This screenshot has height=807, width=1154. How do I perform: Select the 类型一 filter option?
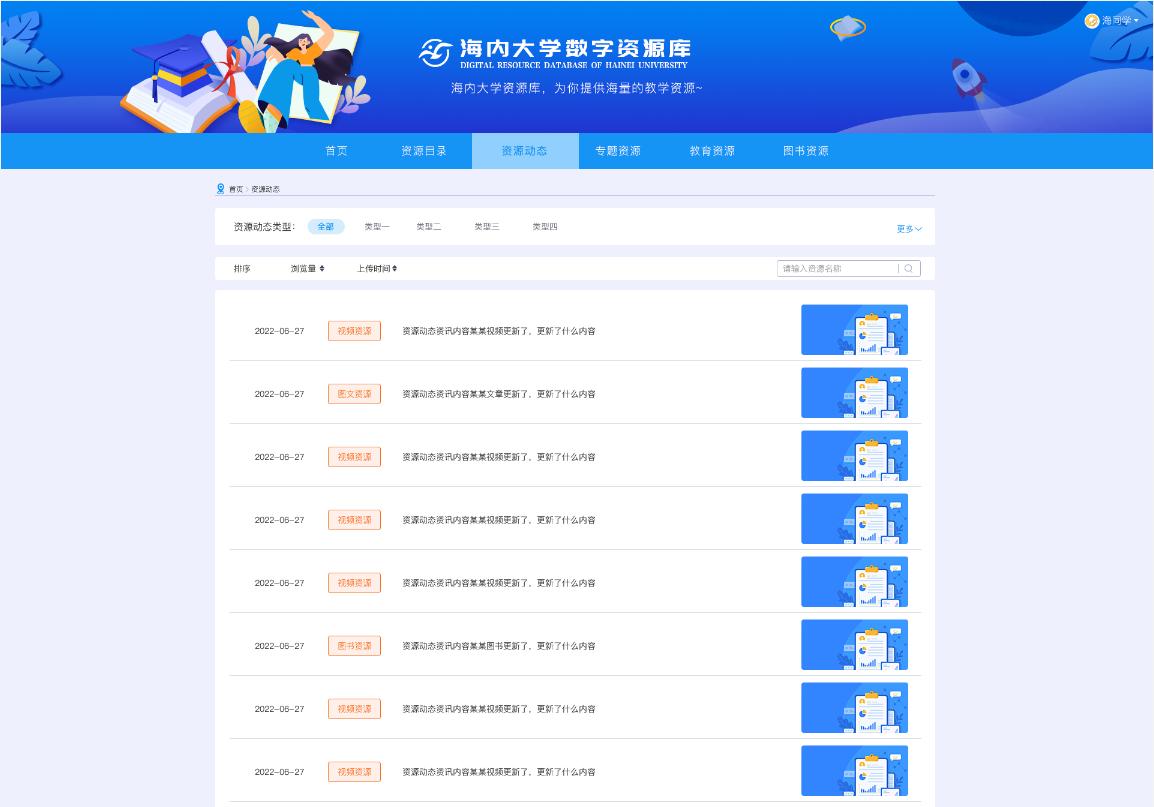click(x=376, y=227)
